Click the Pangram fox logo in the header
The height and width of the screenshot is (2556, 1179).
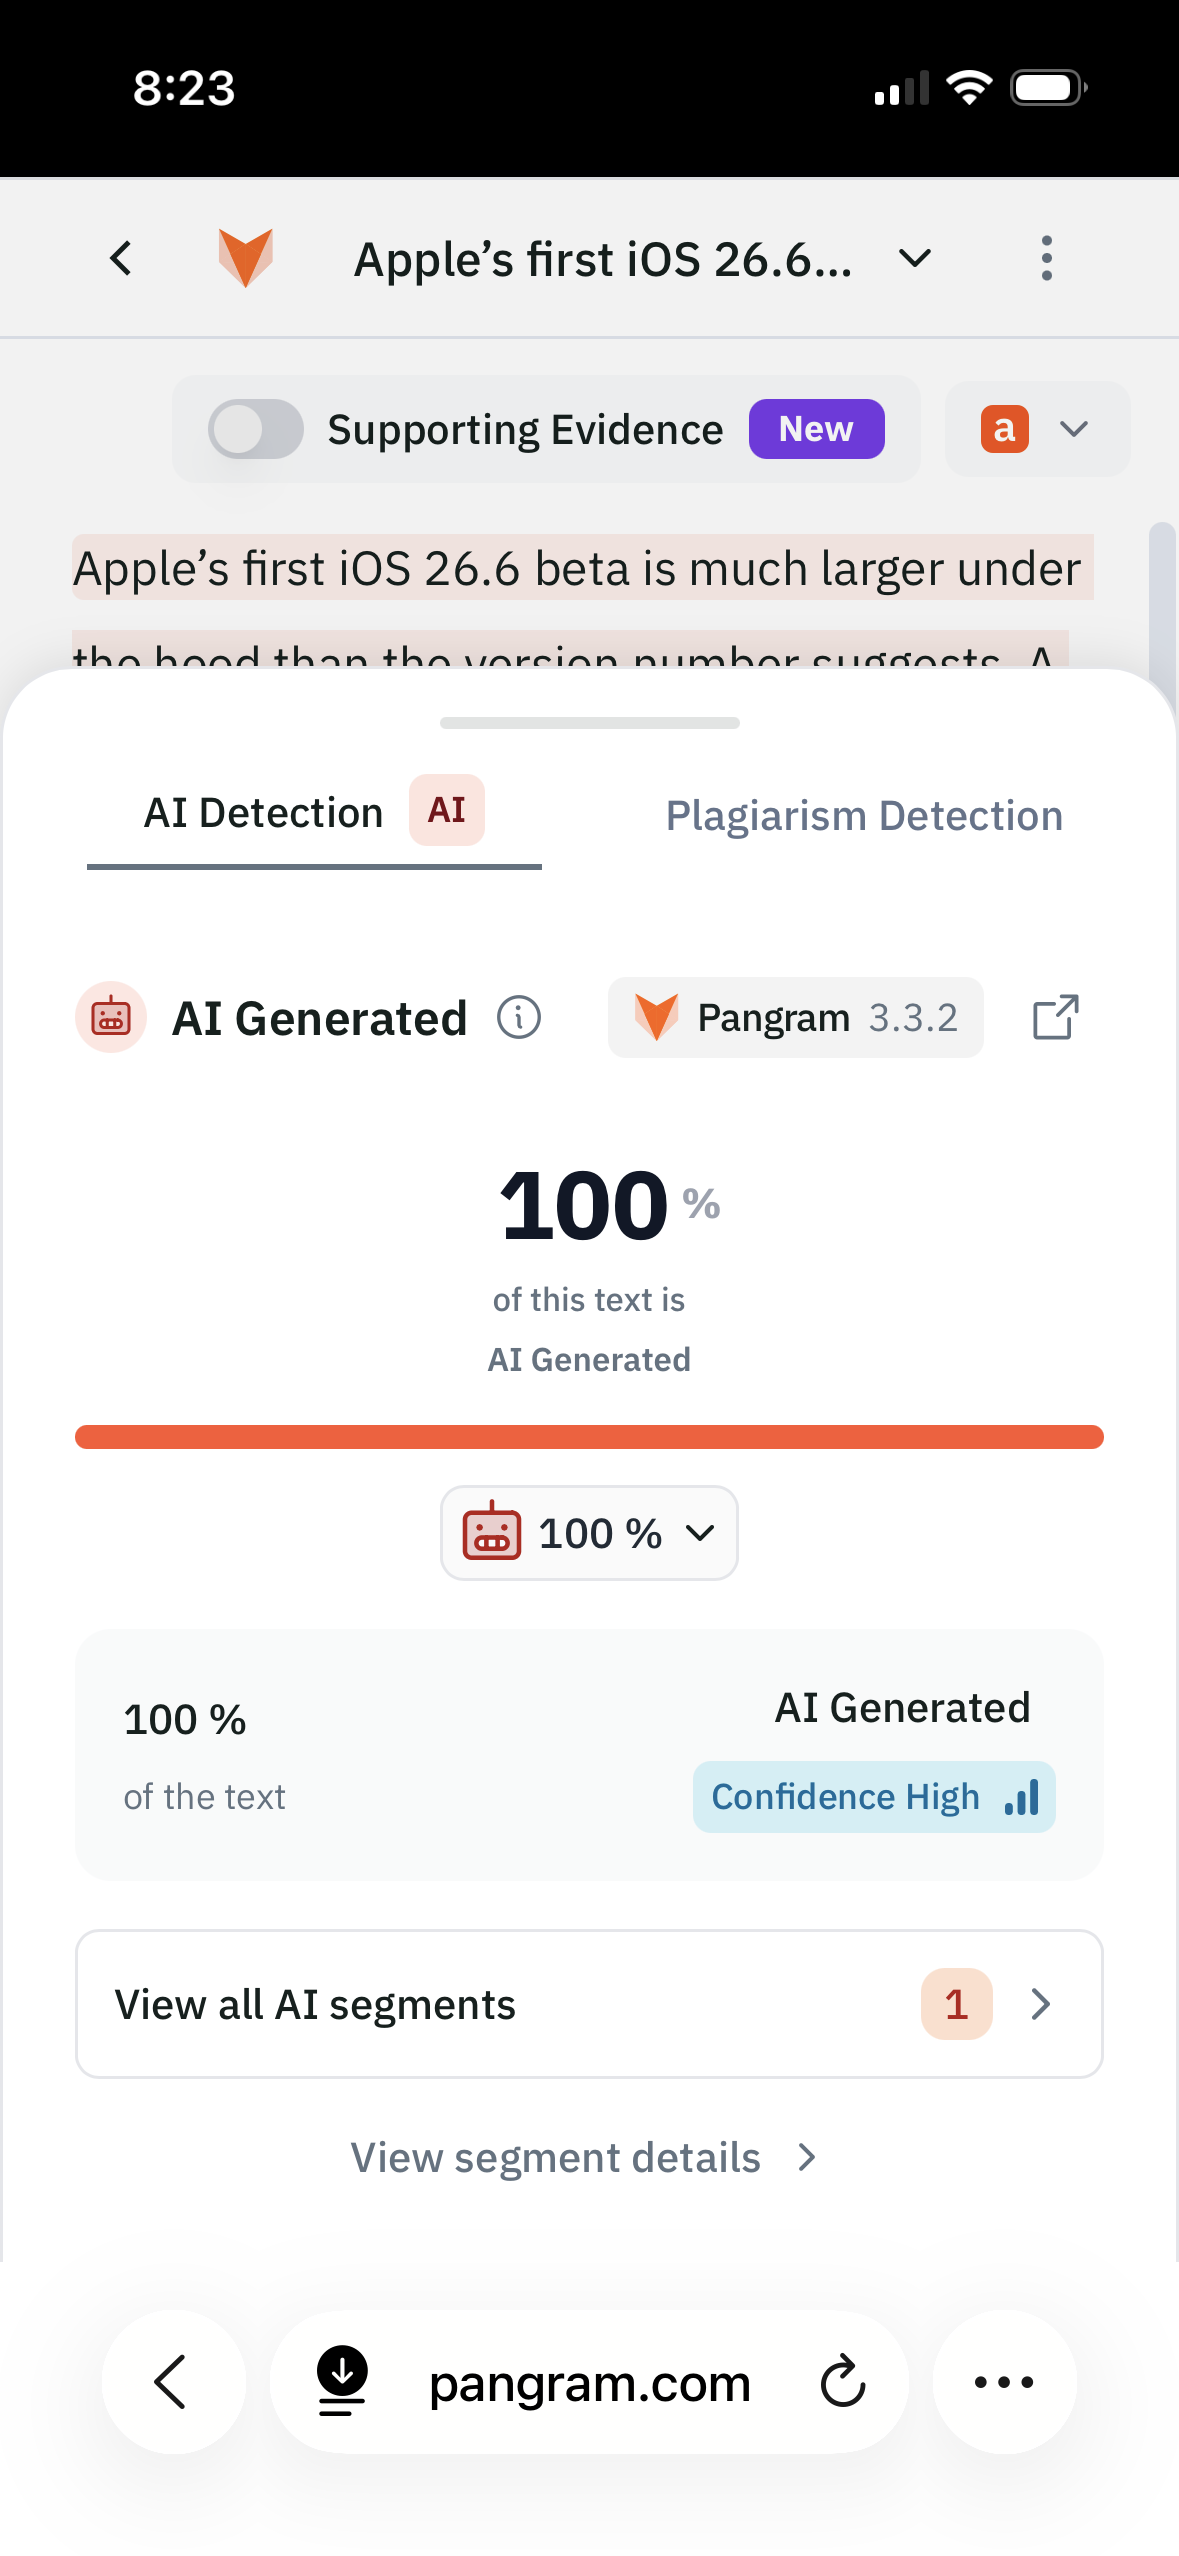coord(245,258)
